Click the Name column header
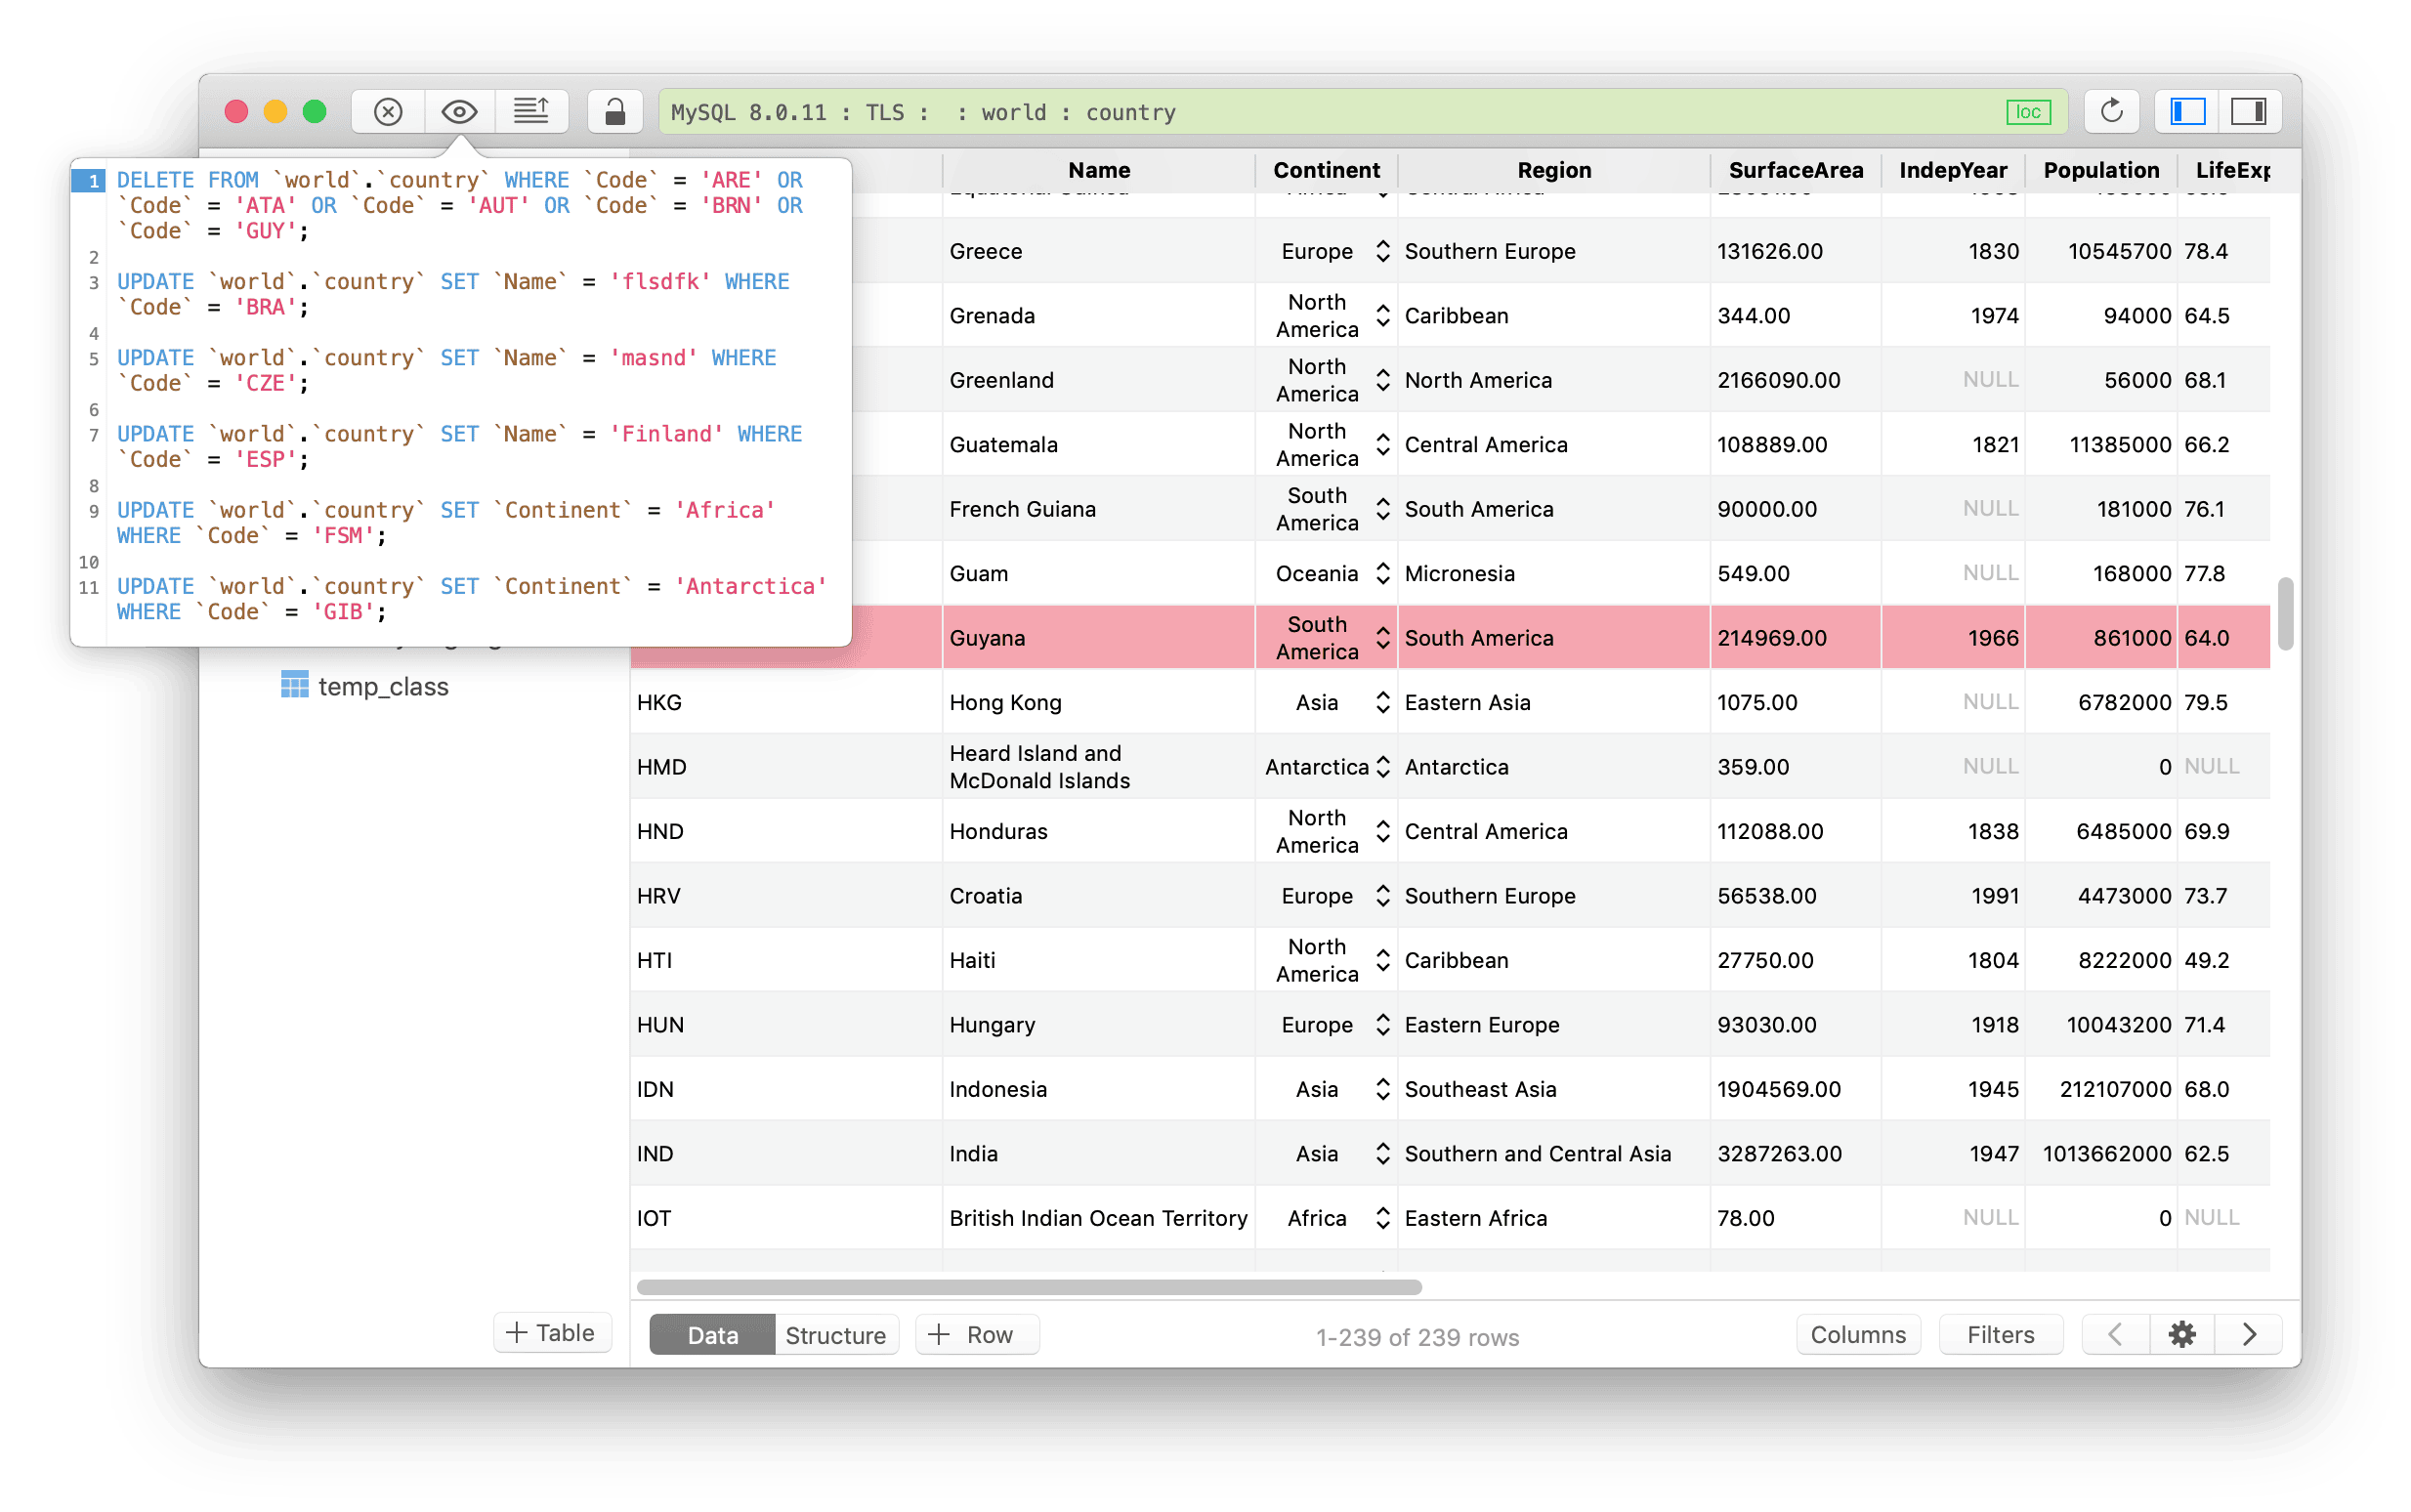 tap(1098, 170)
